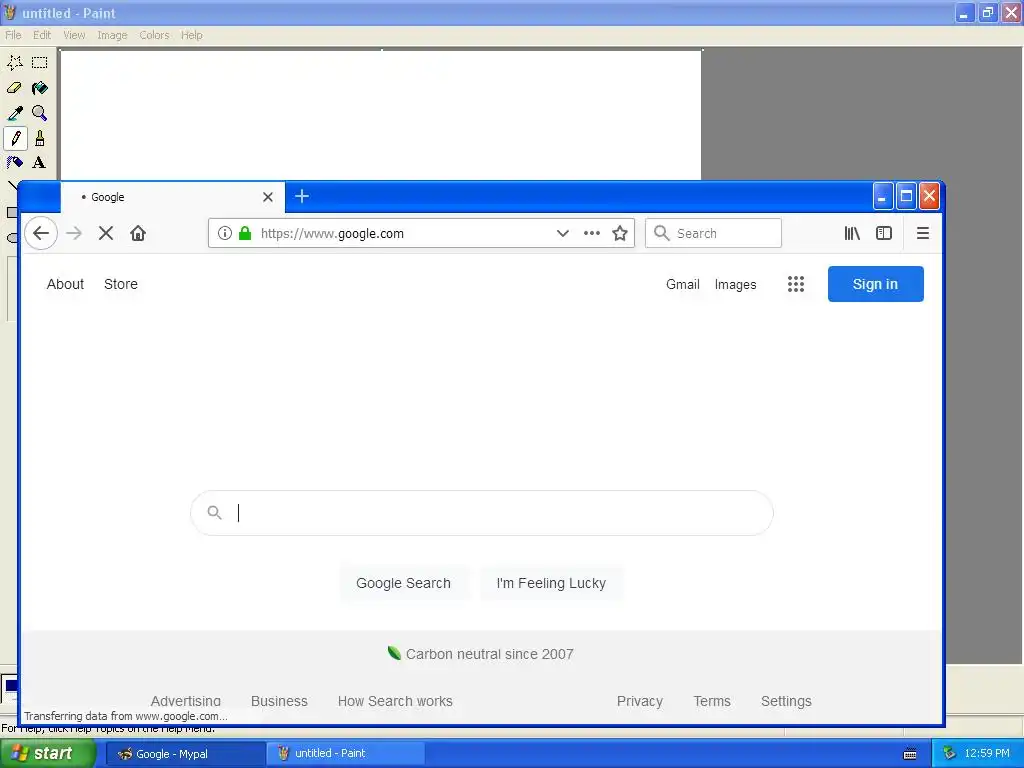1024x768 pixels.
Task: Click the Google Search button
Action: 404,583
